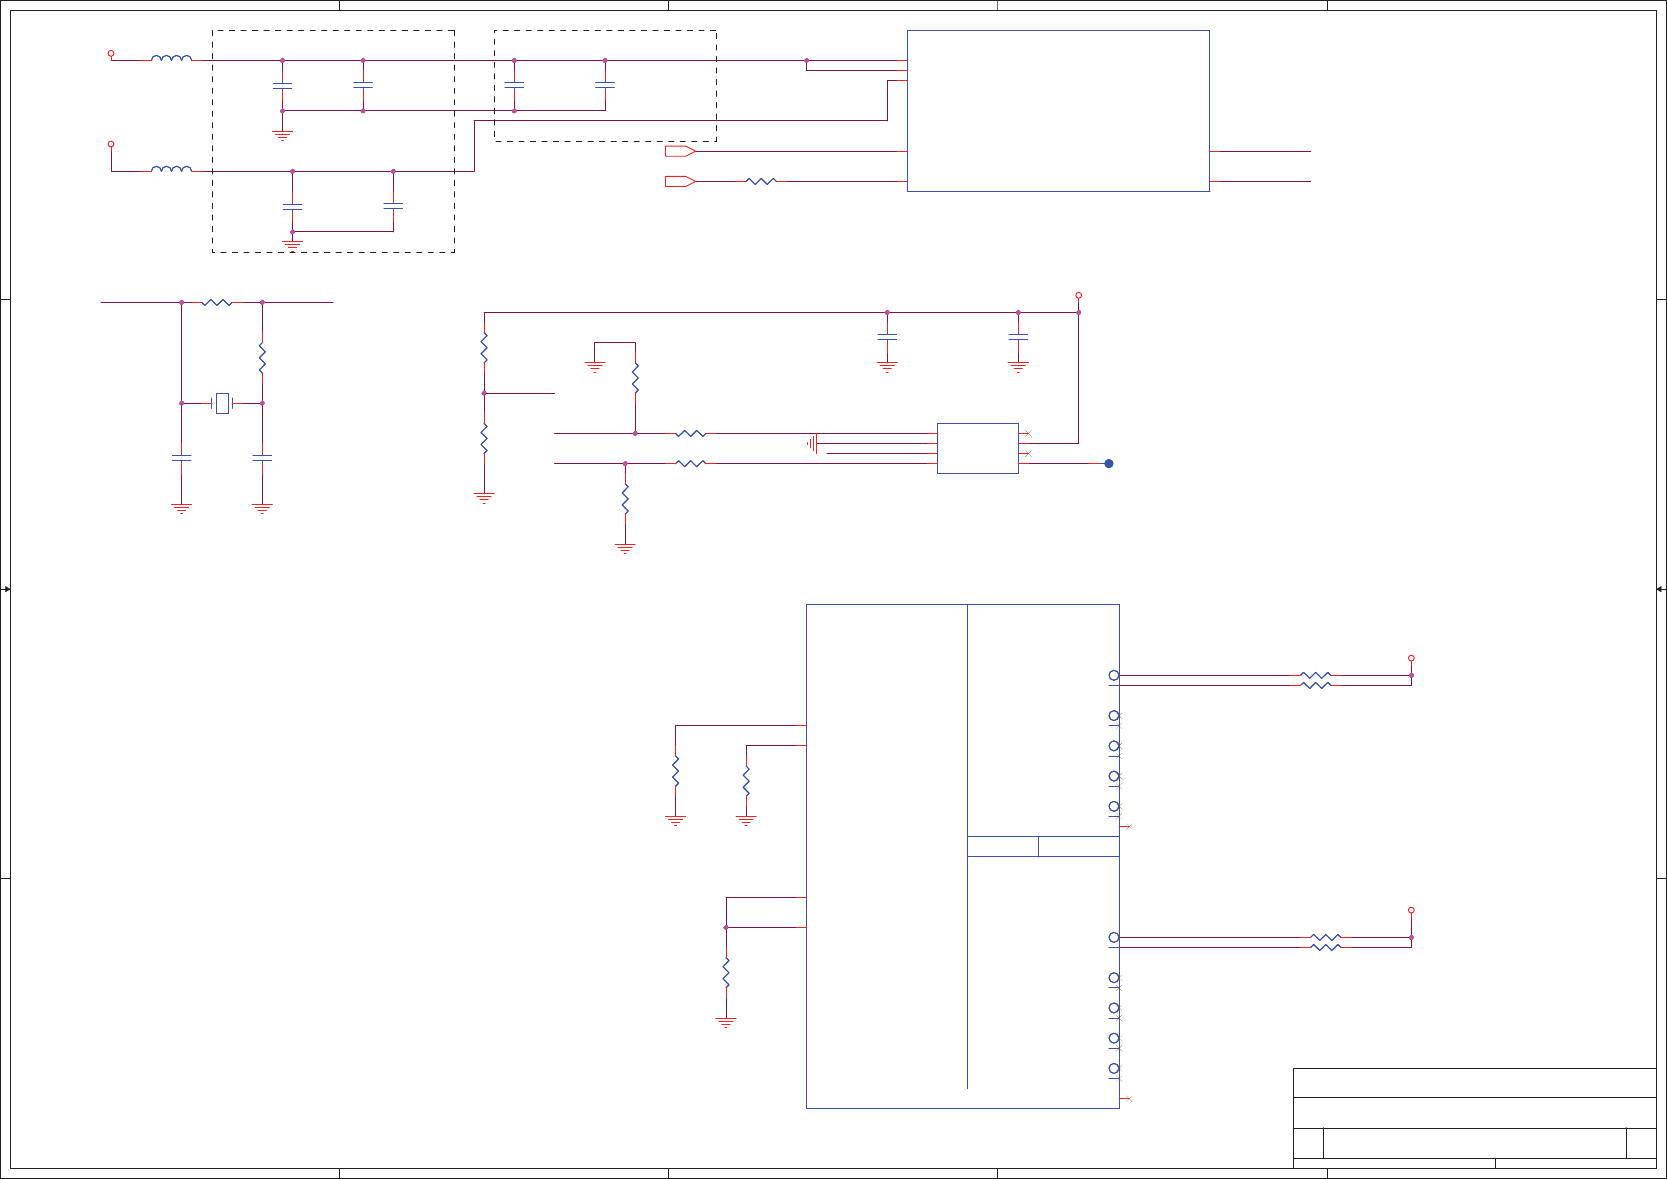Click the power circle above the upper pull-up pair

pyautogui.click(x=1411, y=658)
